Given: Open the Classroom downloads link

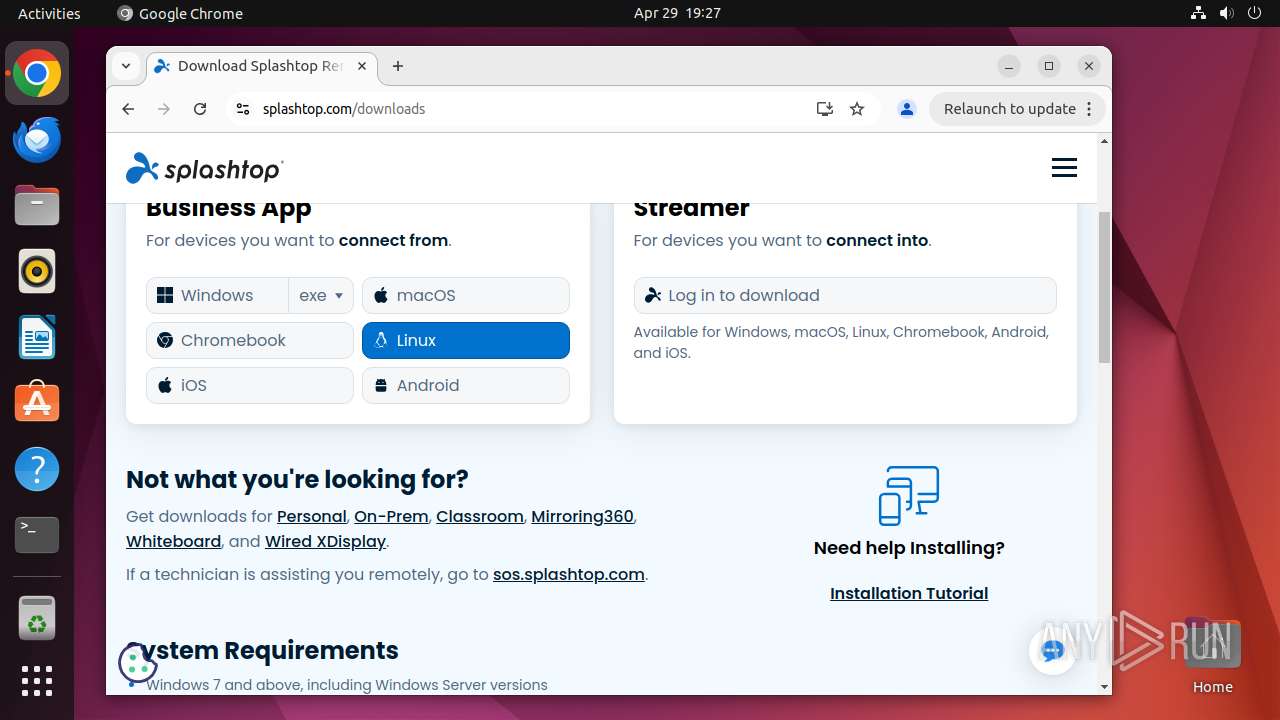Looking at the screenshot, I should [x=480, y=516].
